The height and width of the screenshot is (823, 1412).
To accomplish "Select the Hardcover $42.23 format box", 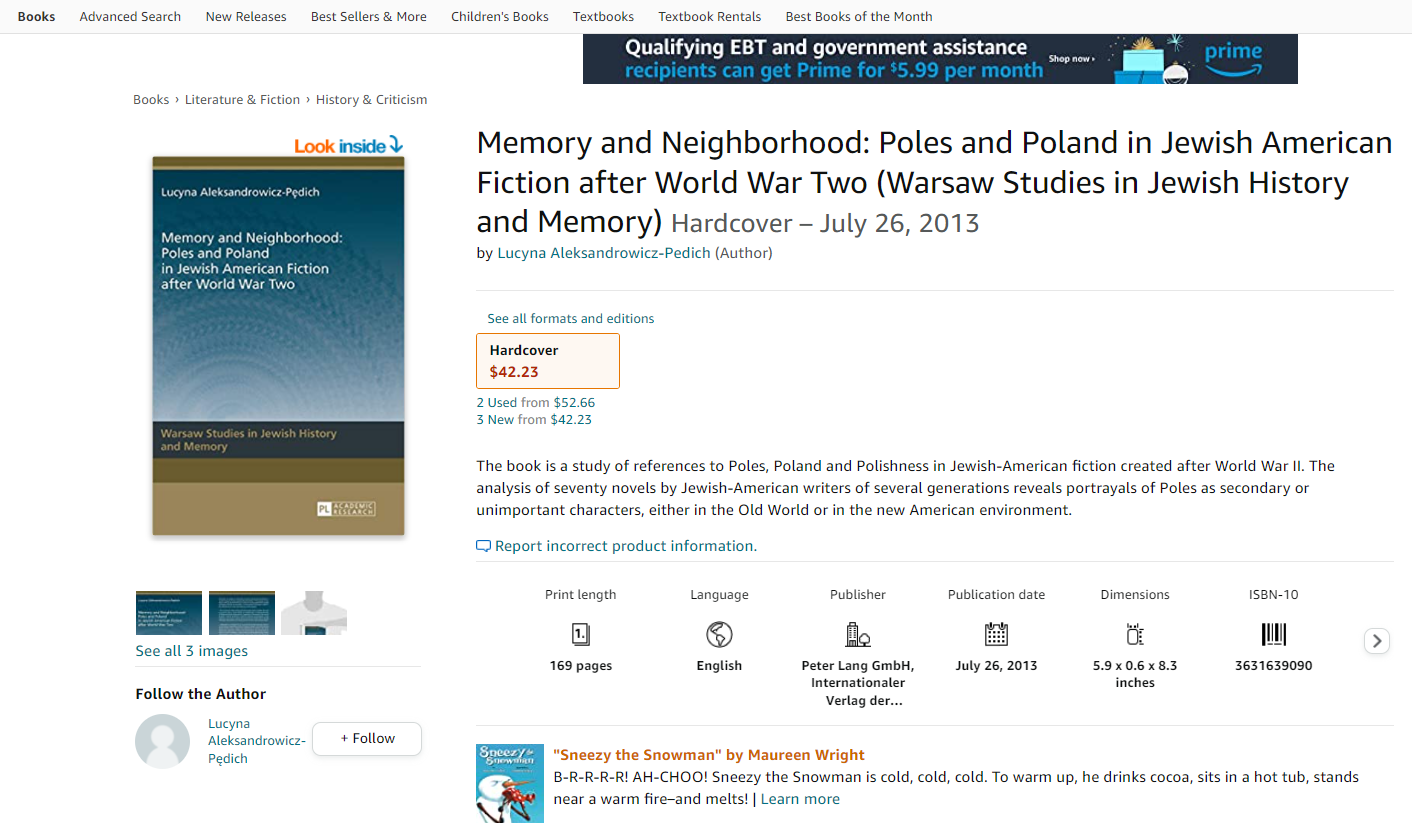I will pyautogui.click(x=548, y=361).
